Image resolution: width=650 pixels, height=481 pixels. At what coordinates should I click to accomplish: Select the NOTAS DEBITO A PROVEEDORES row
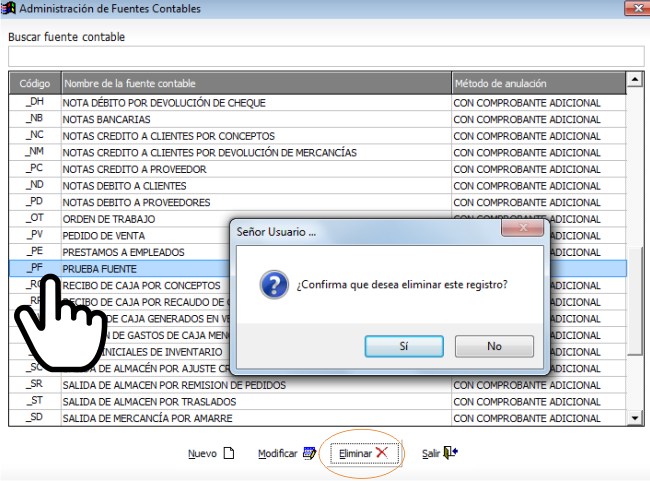tap(318, 202)
